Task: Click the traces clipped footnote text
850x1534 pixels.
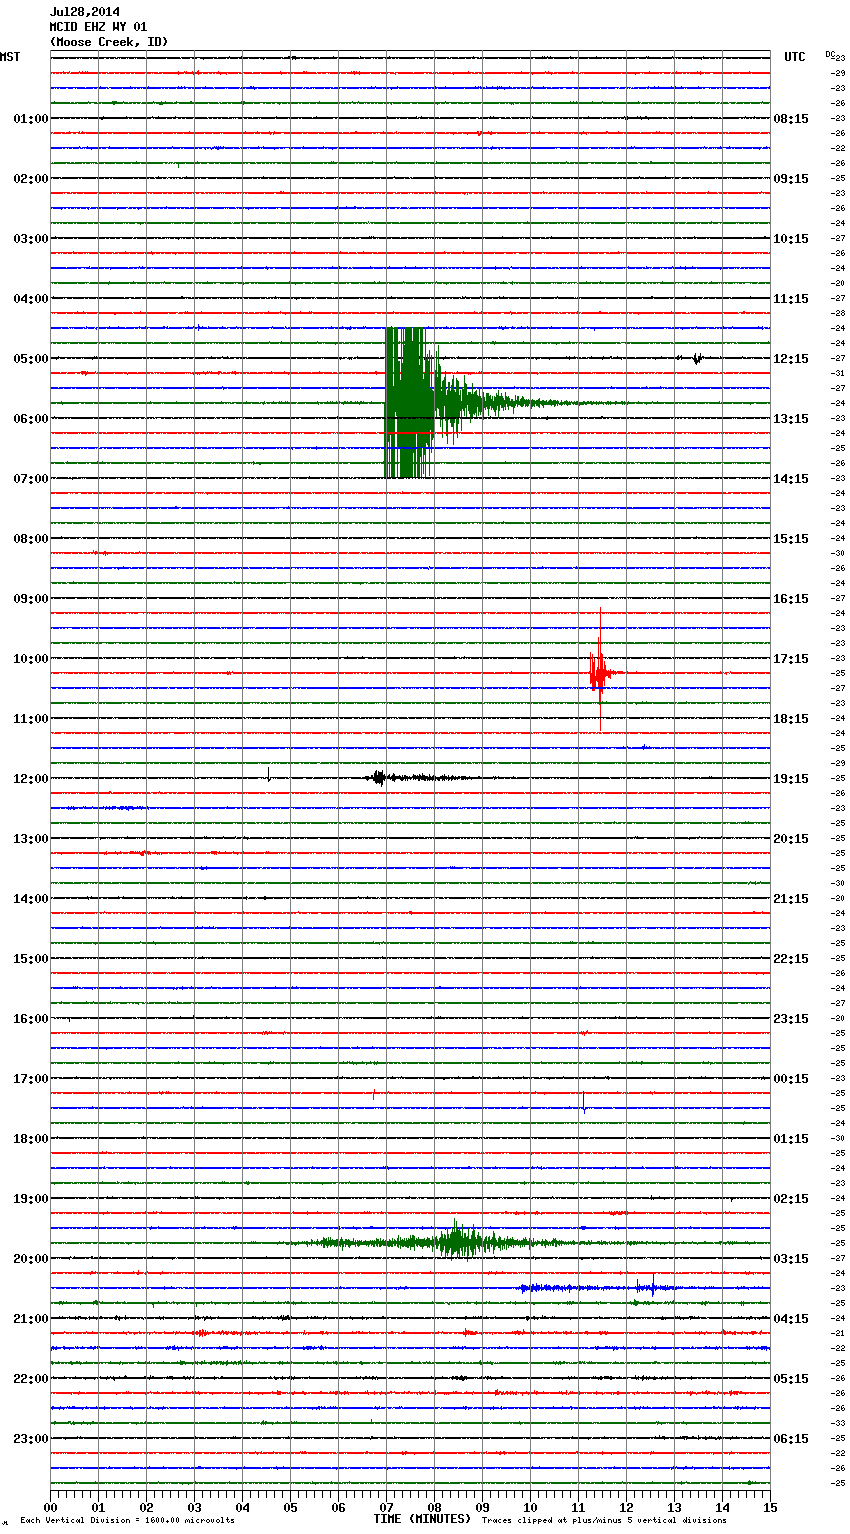Action: 604,1521
